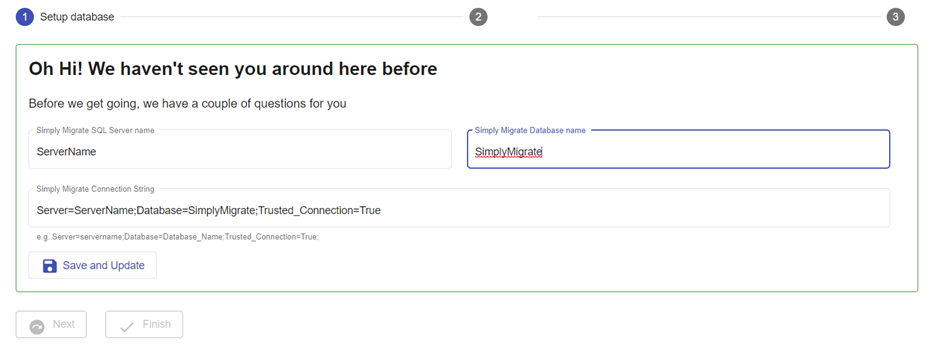Save settings via Save and Update text
Image resolution: width=940 pixels, height=361 pixels.
tap(104, 265)
